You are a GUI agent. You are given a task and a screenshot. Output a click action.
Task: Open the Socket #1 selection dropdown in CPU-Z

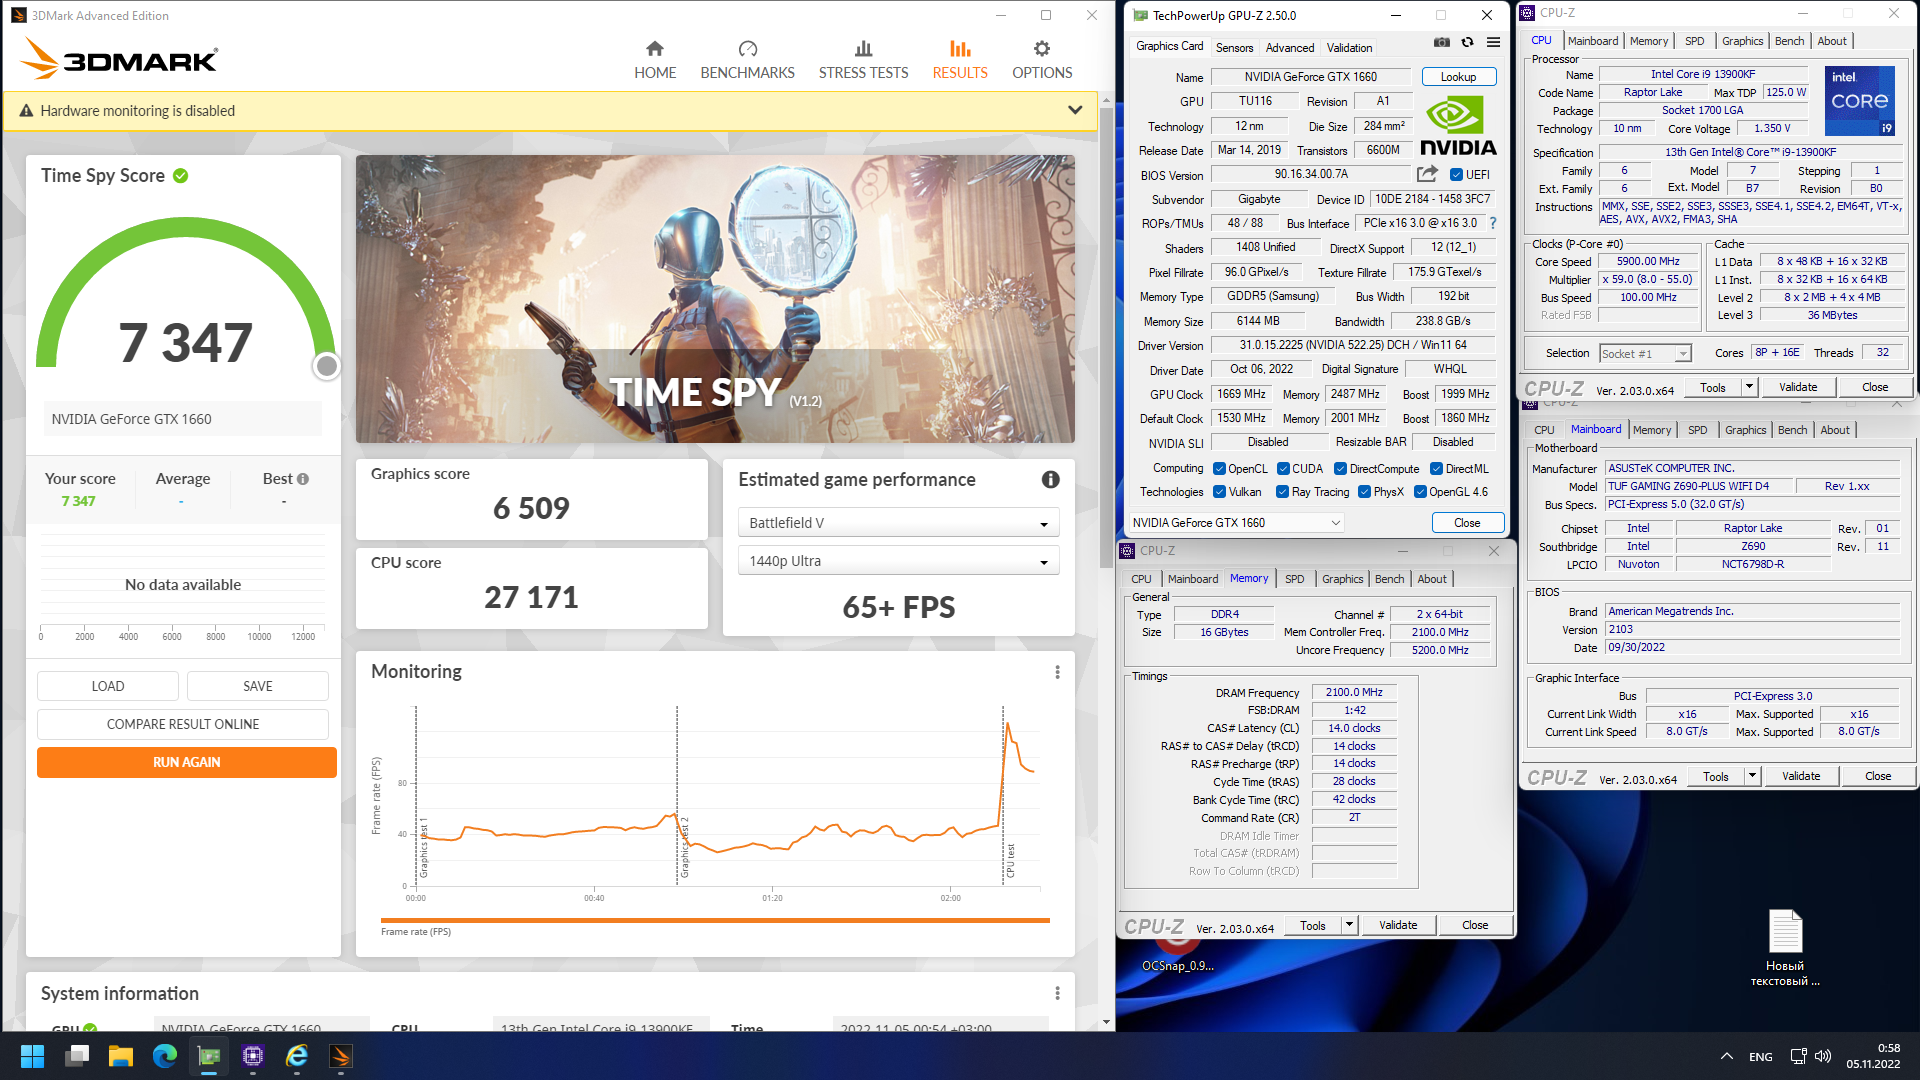click(x=1645, y=353)
